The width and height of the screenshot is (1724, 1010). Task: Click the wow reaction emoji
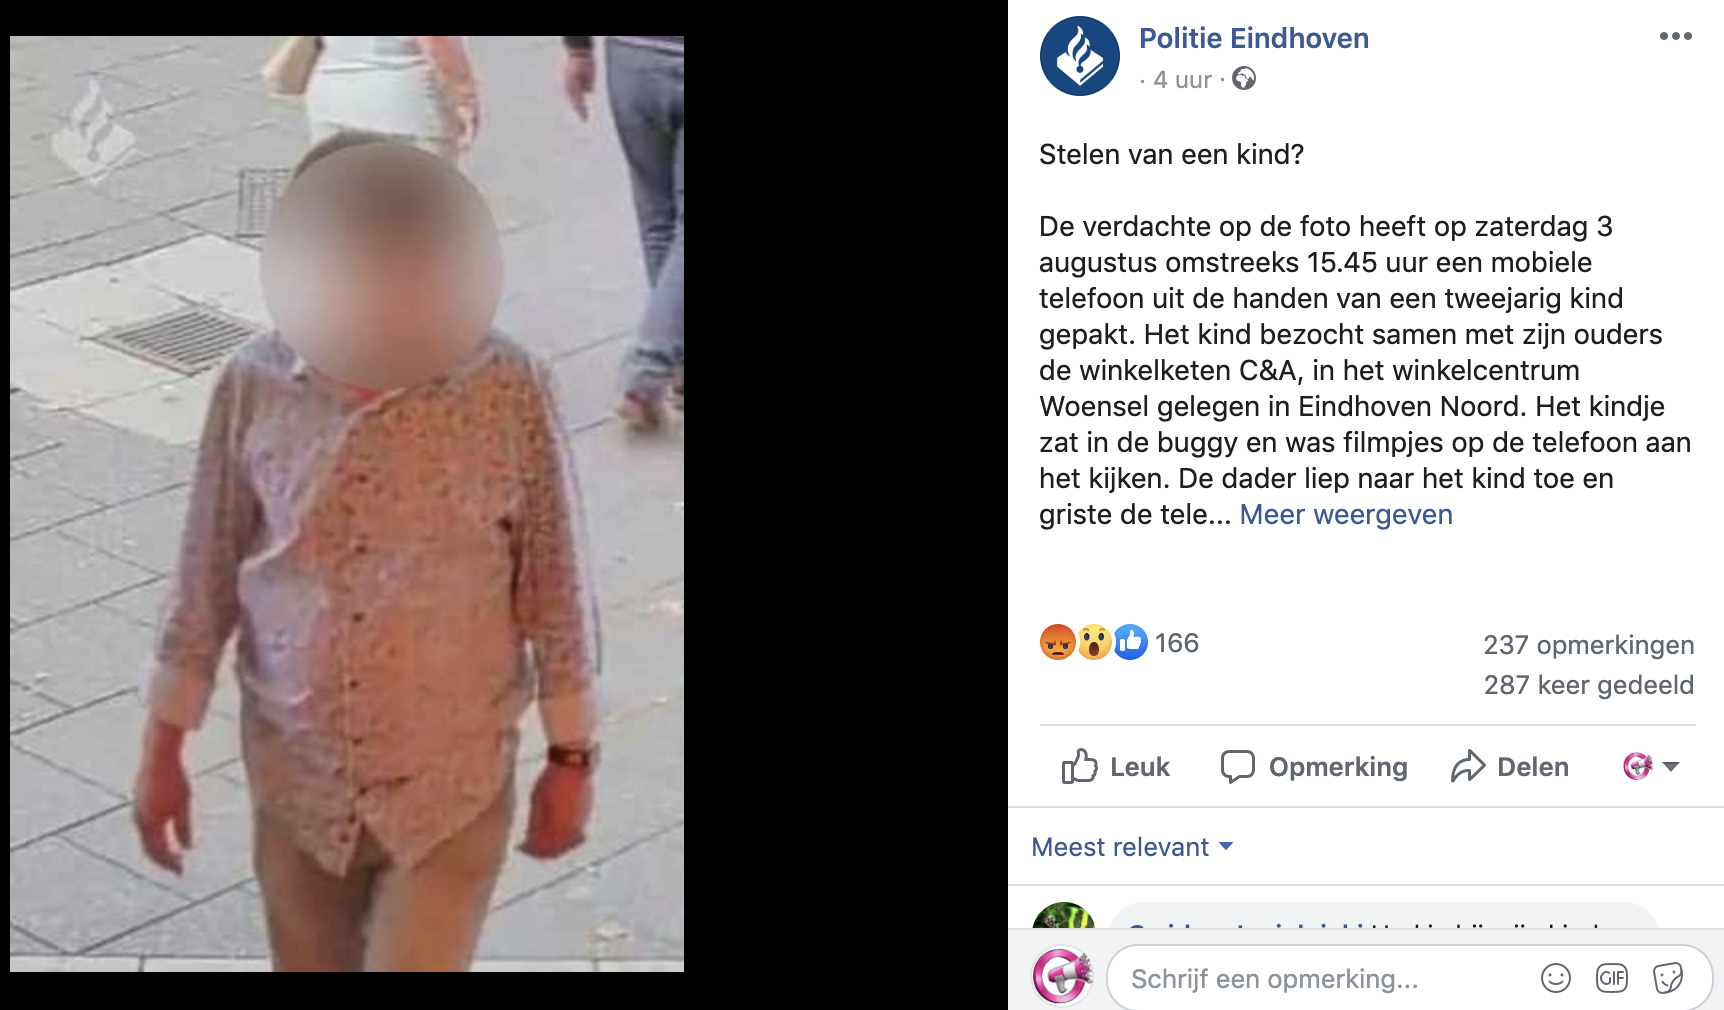[1094, 642]
